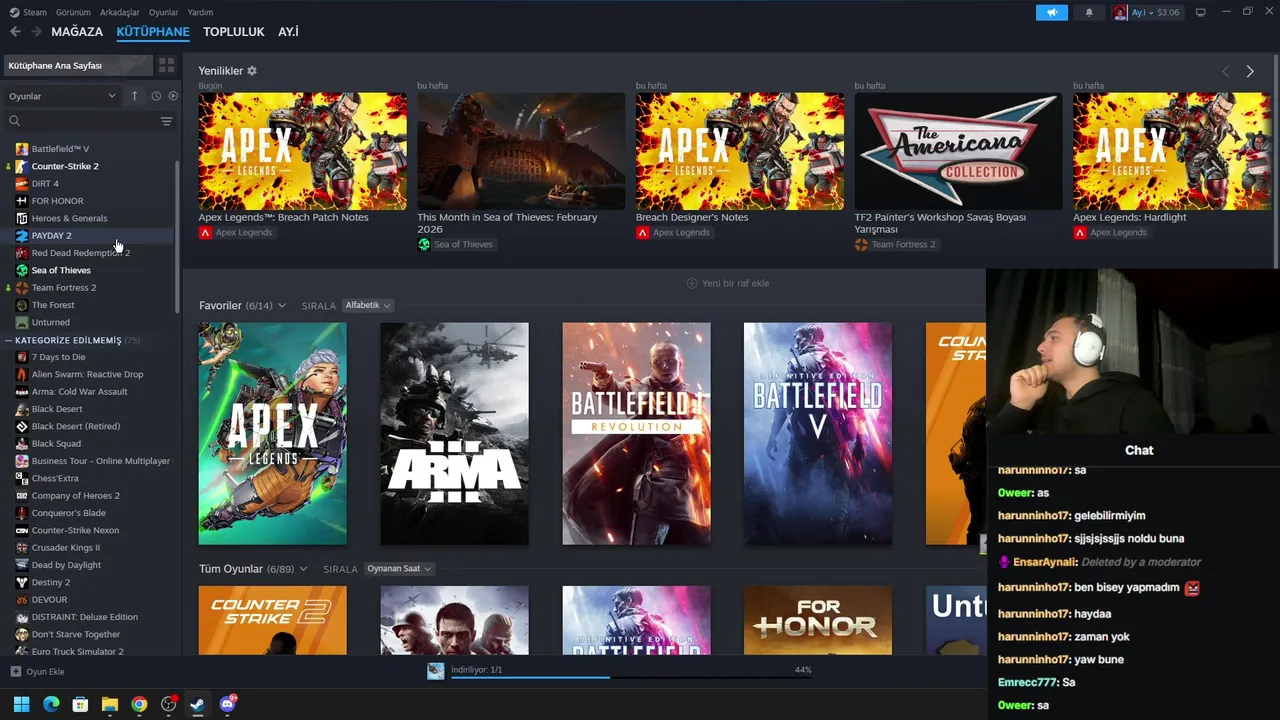Image resolution: width=1280 pixels, height=720 pixels.
Task: Show previous news items with left arrow
Action: (x=1226, y=71)
